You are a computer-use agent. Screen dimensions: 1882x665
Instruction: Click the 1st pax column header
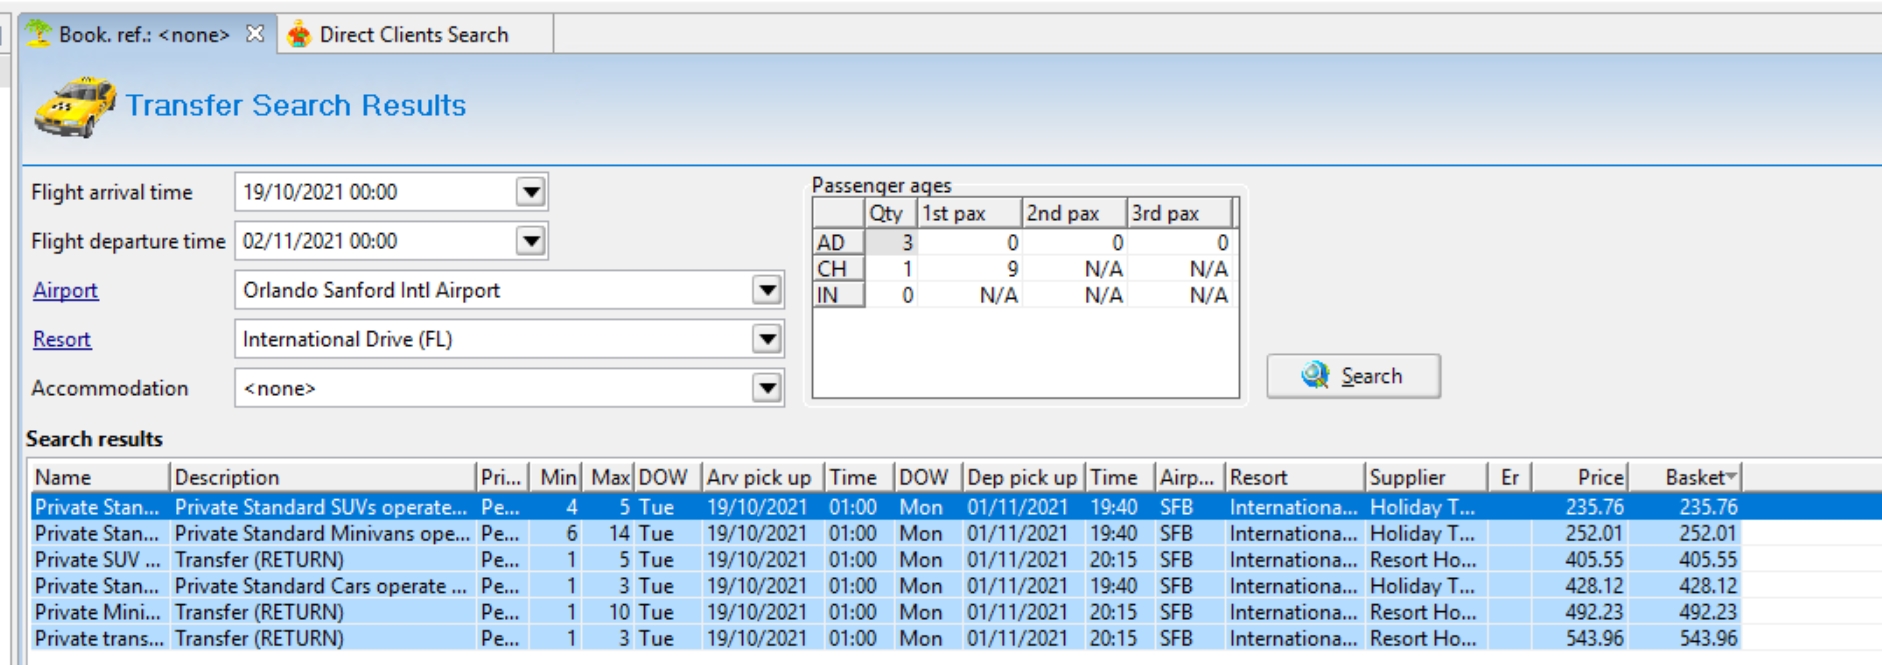[x=970, y=213]
